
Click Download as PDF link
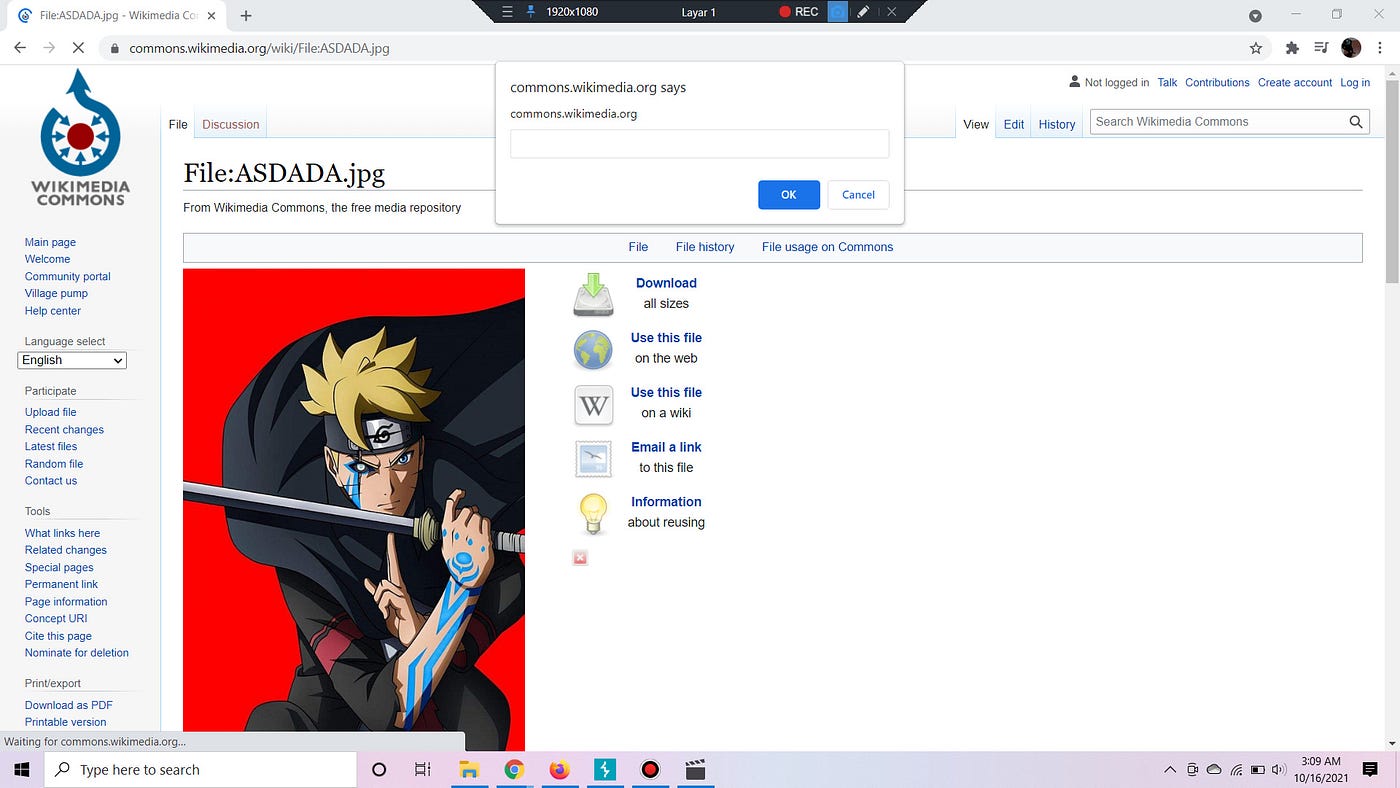coord(69,705)
